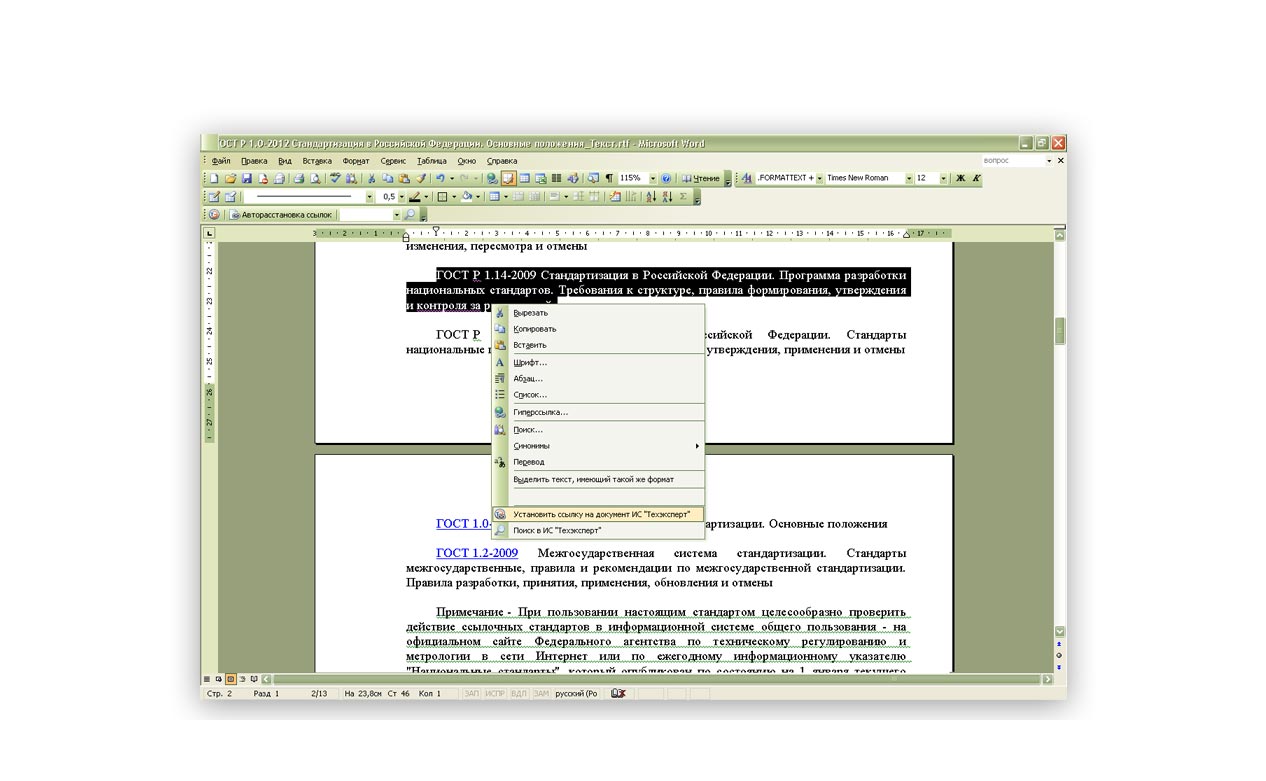Insert a table from the standard toolbar
Screen dimensions: 1266x781
(x=524, y=178)
